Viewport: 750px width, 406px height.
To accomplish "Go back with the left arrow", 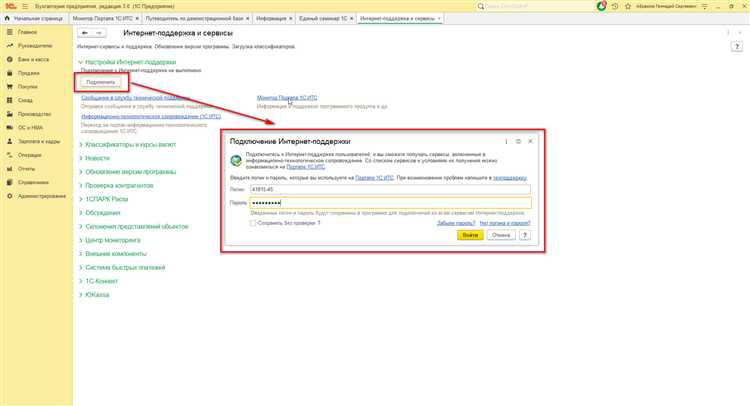I will pos(85,33).
